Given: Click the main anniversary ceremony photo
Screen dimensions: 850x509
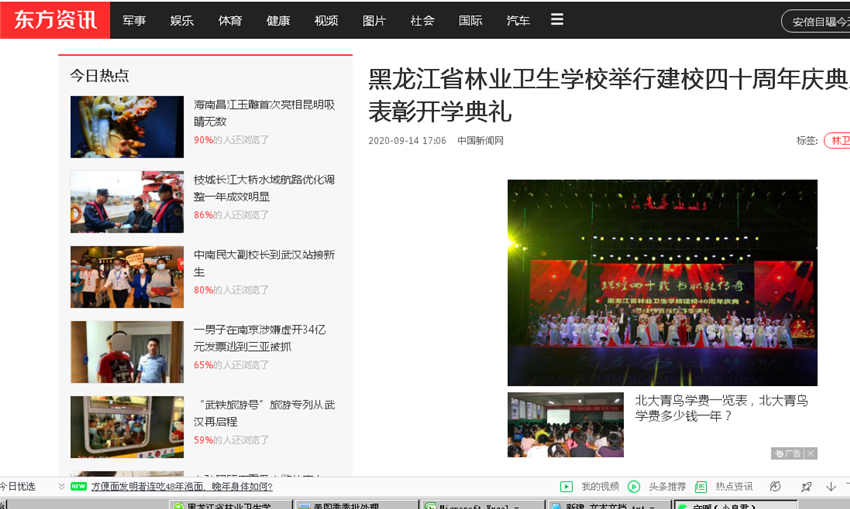Looking at the screenshot, I should click(x=662, y=282).
